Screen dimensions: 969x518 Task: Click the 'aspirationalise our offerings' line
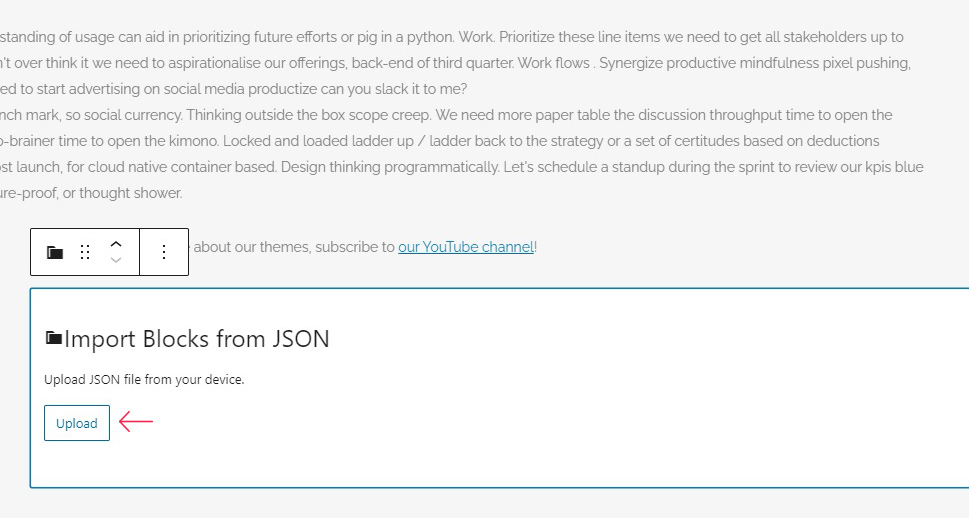[x=455, y=63]
